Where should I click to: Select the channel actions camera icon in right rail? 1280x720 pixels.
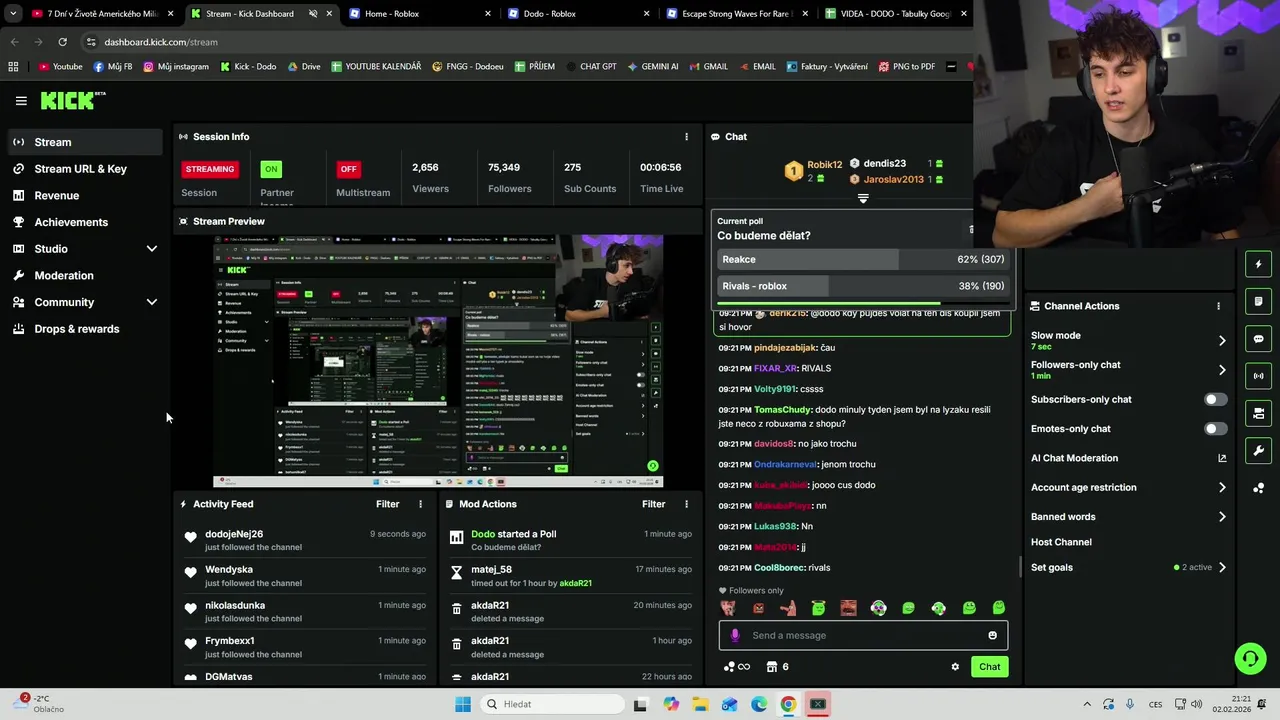pyautogui.click(x=1258, y=413)
